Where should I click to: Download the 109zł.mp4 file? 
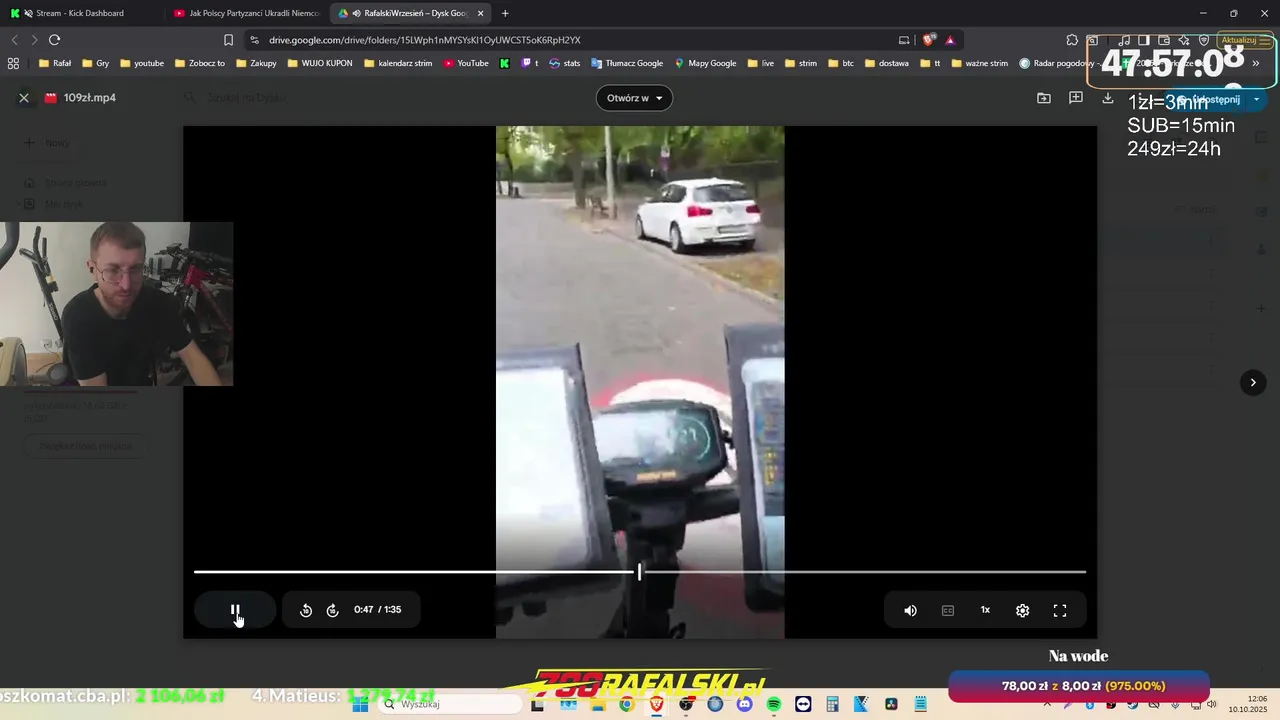(1108, 98)
